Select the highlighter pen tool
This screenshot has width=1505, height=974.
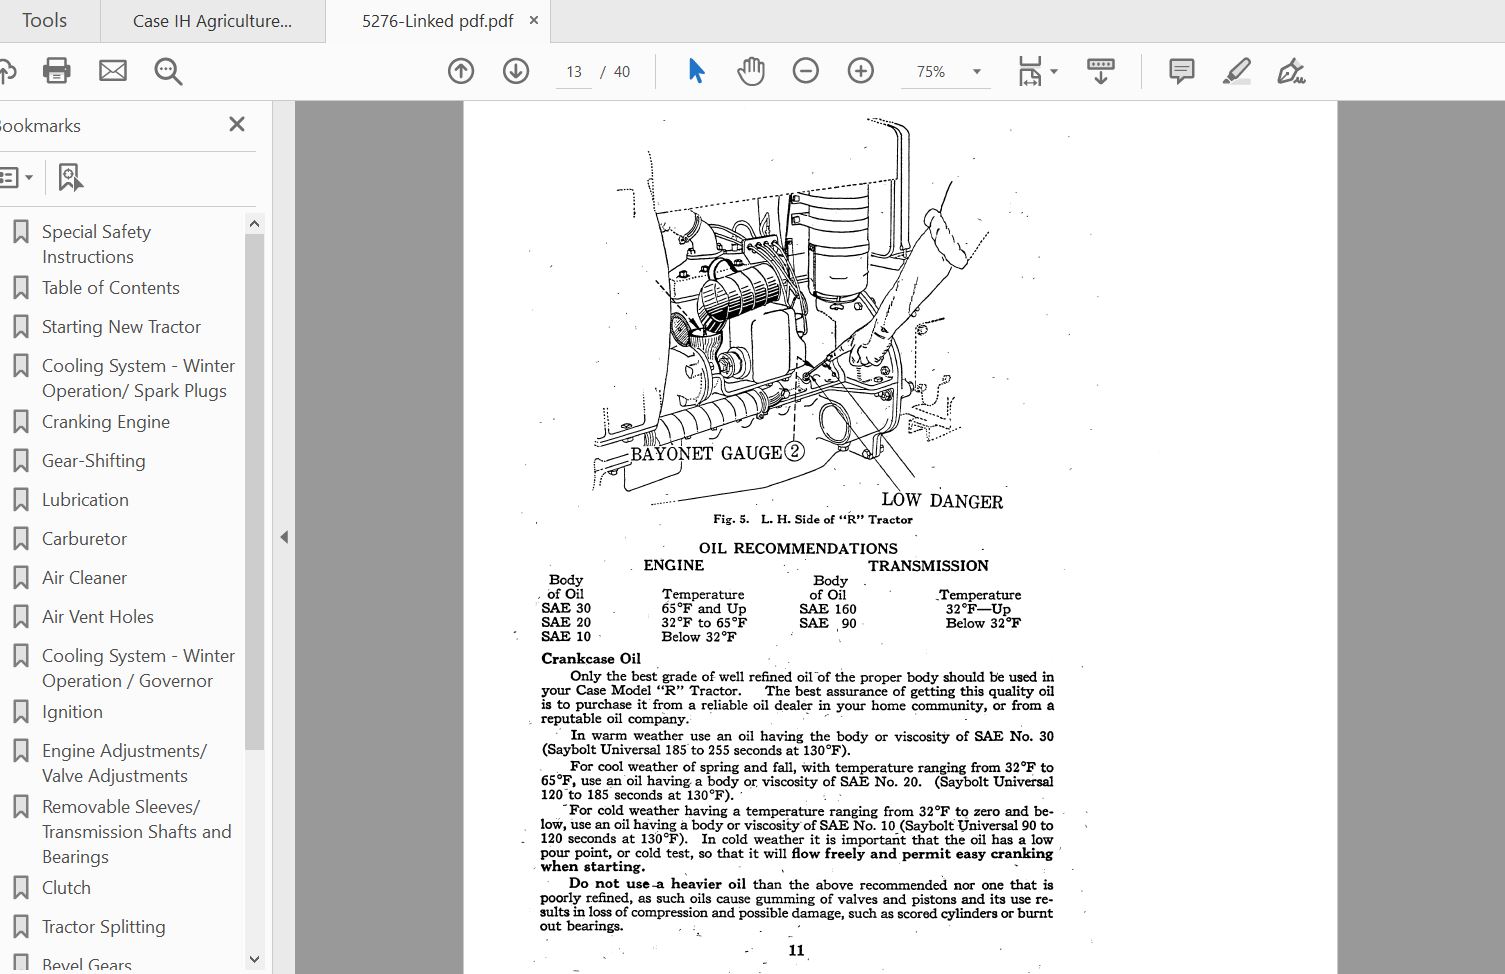1237,71
